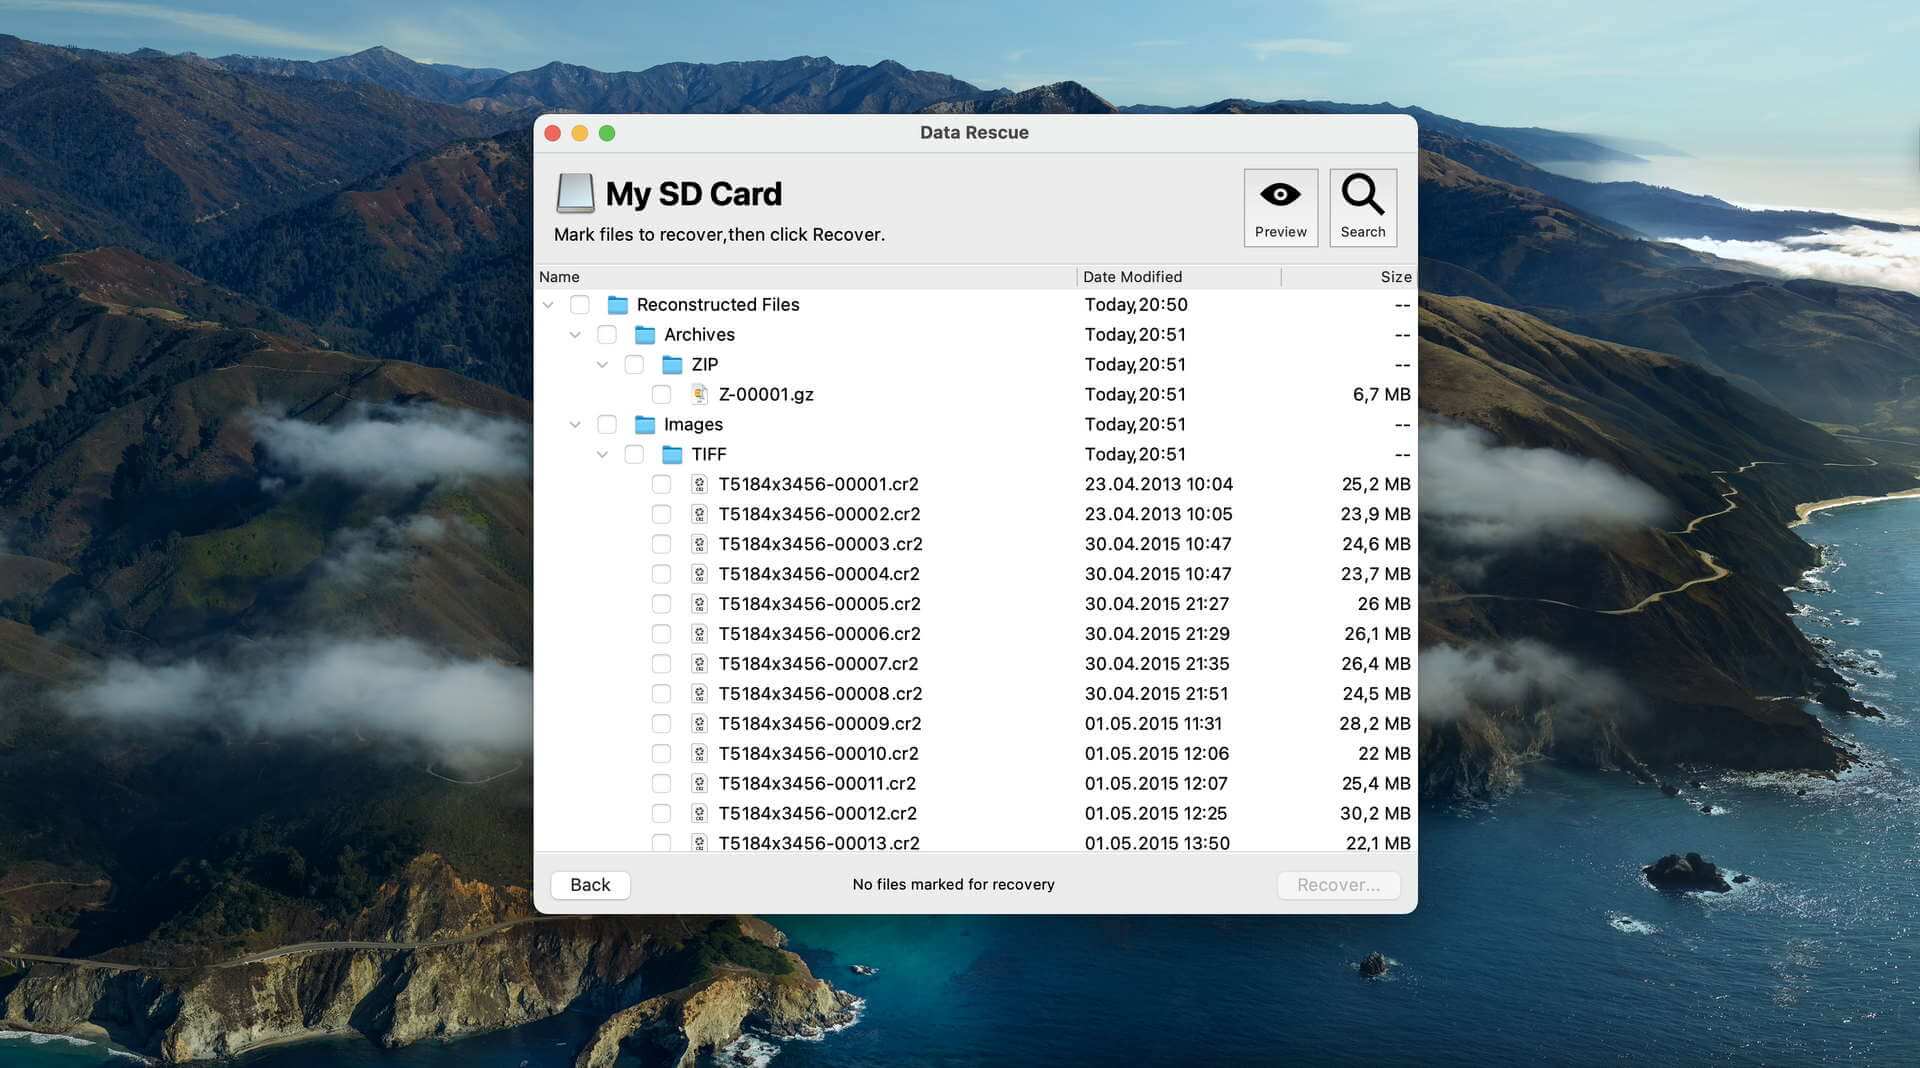The image size is (1920, 1068).
Task: Click file icon of T5184x3456-00011.cr2
Action: coord(700,784)
